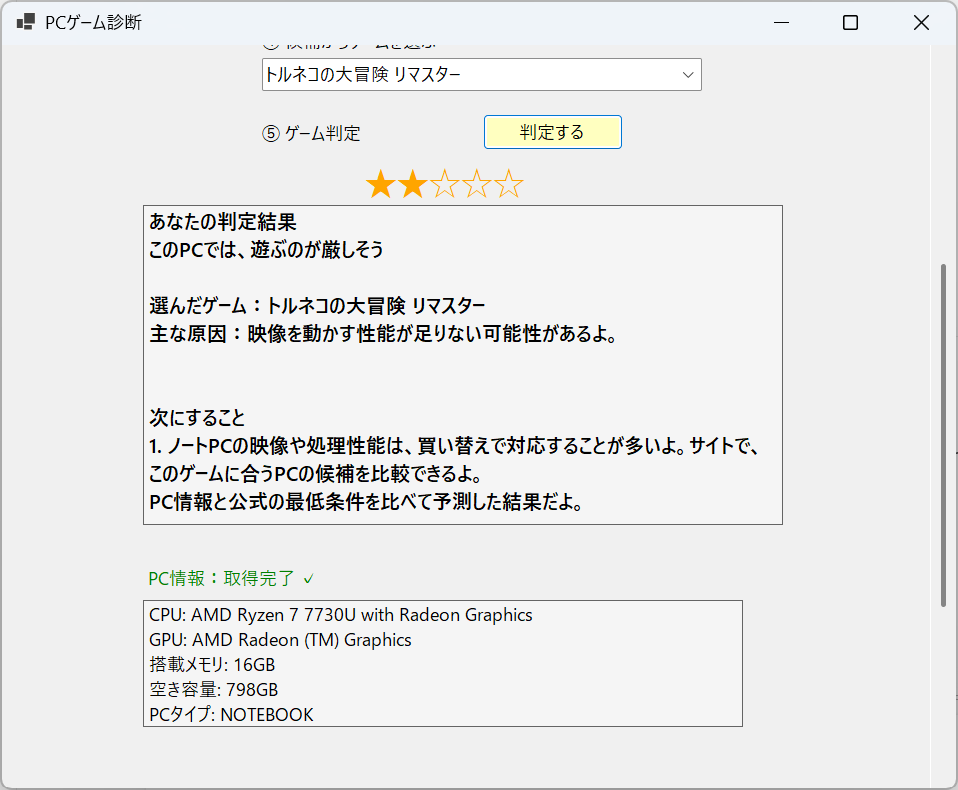Click the PCゲーム診断 app icon in the title bar
This screenshot has height=790, width=958.
click(x=26, y=22)
